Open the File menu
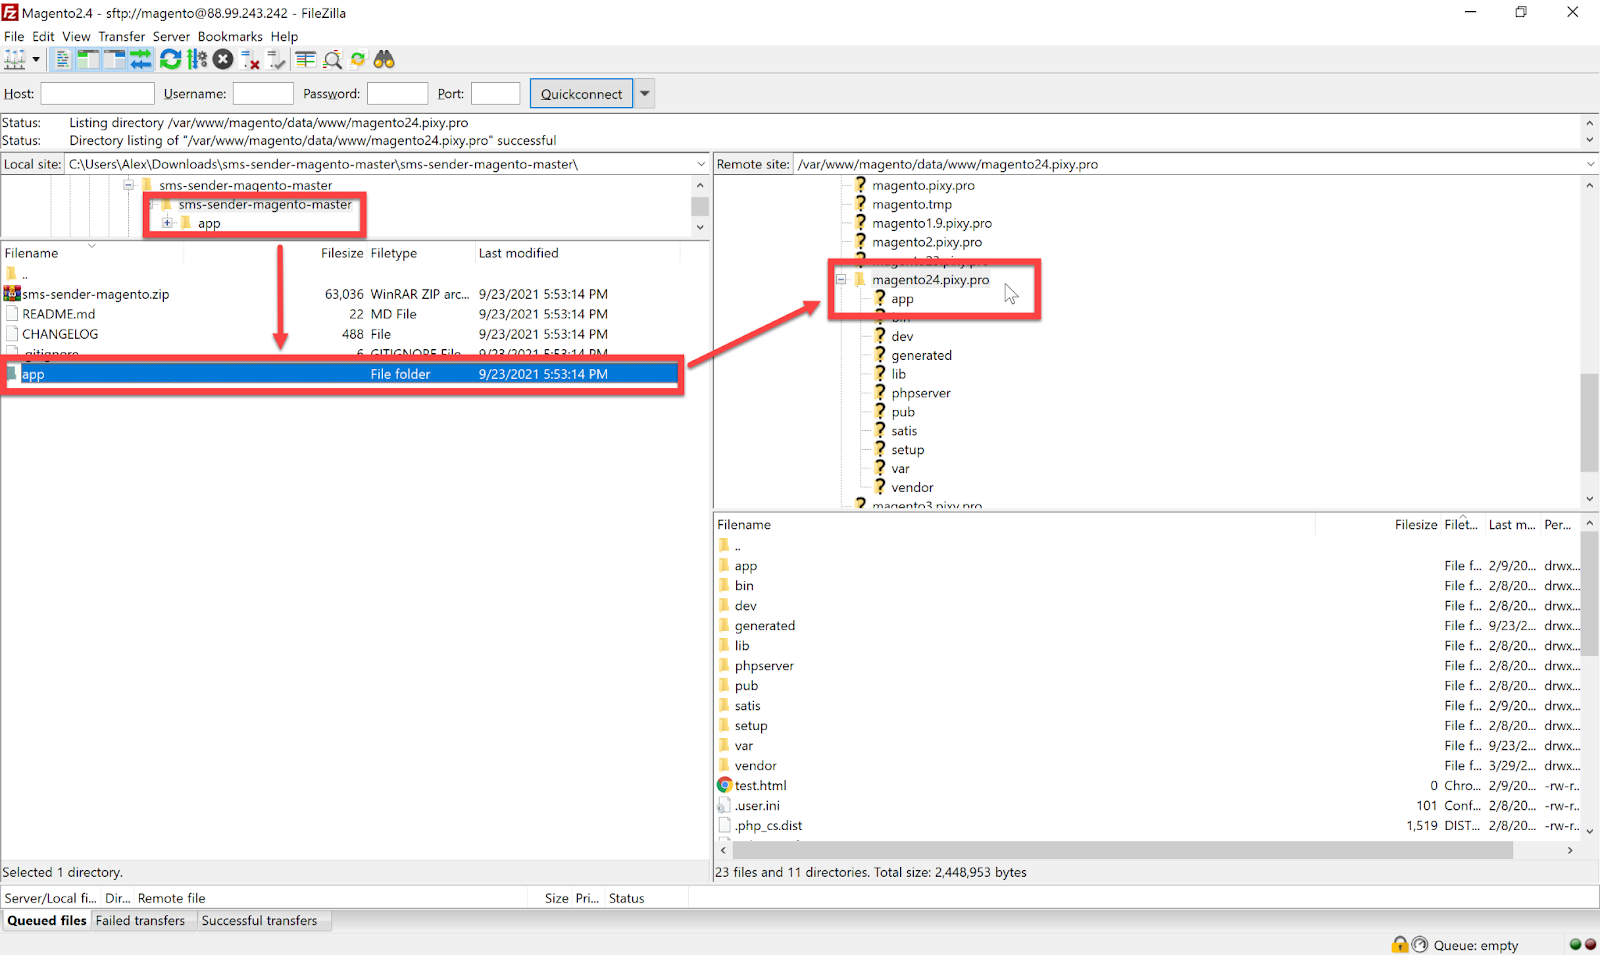Image resolution: width=1600 pixels, height=955 pixels. [x=14, y=36]
